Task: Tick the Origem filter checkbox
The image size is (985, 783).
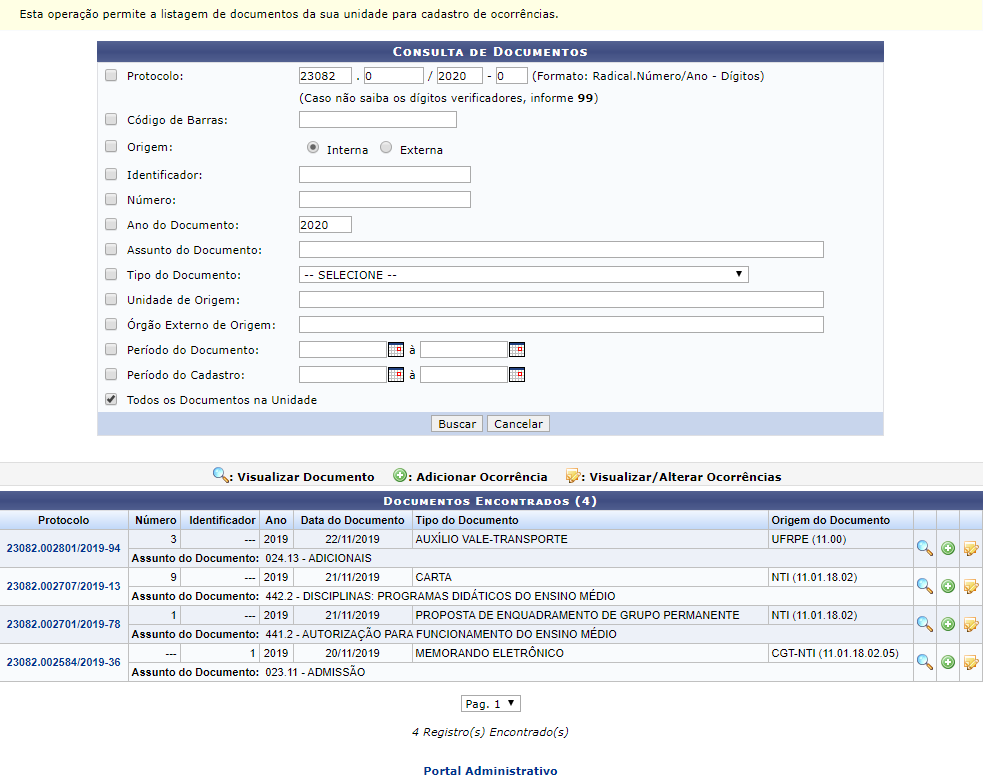Action: tap(111, 146)
